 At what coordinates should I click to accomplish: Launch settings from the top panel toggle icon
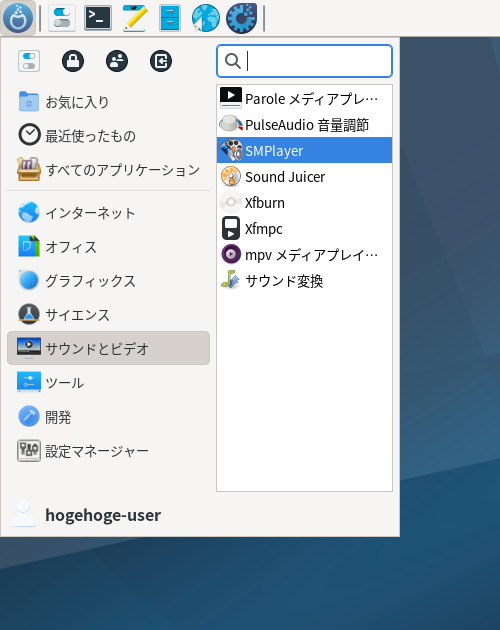pyautogui.click(x=62, y=18)
